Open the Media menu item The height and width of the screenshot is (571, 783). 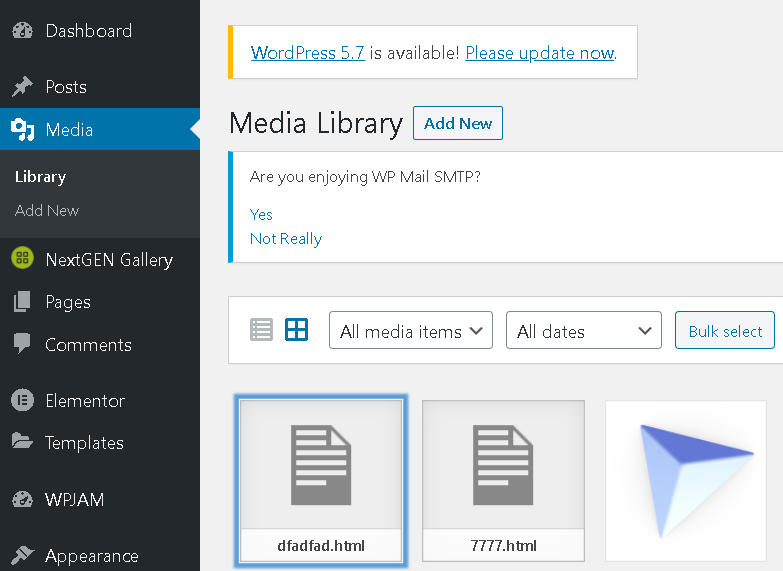click(100, 129)
